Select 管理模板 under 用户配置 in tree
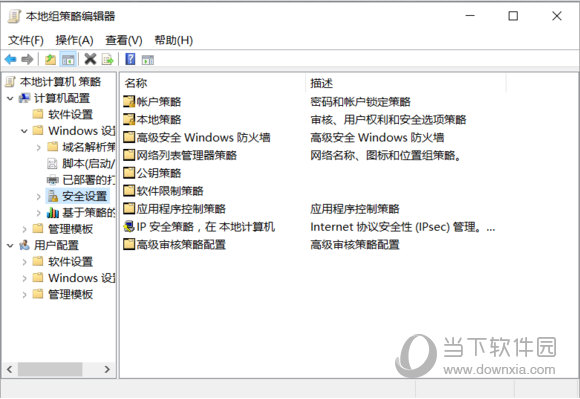The image size is (580, 399). 70,294
